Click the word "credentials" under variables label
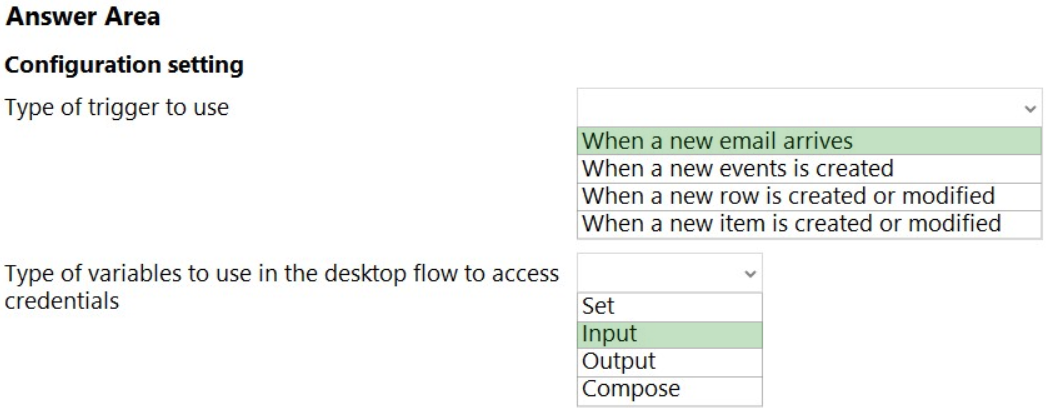Viewport: 1046px width, 408px height. coord(62,301)
